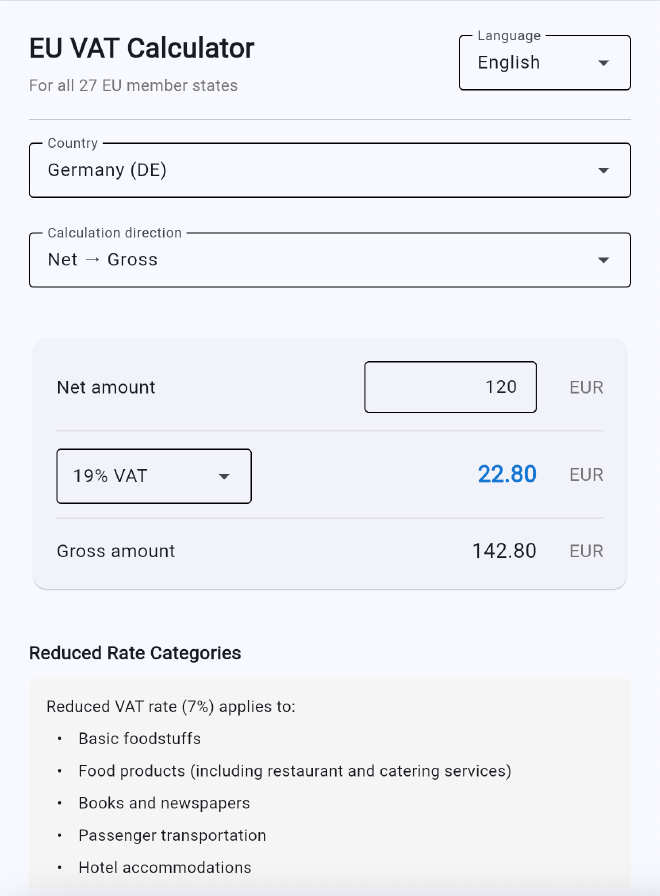
Task: Click the EU VAT Calculator heading
Action: pyautogui.click(x=141, y=48)
